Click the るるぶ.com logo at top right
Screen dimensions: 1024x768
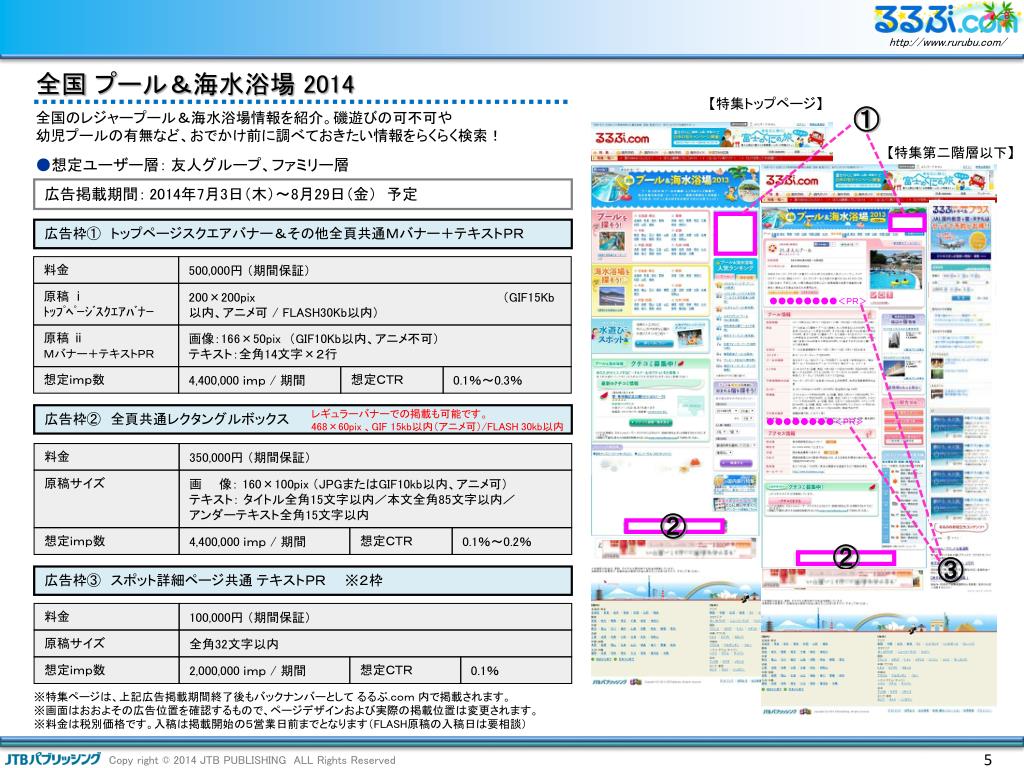click(946, 19)
